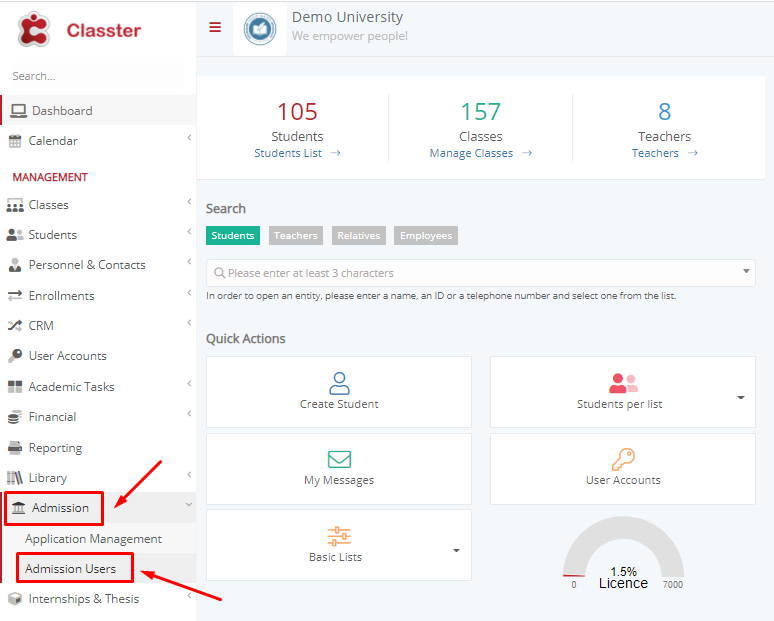Screen dimensions: 774x621
Task: Open the blue Teachers link
Action: pos(655,153)
